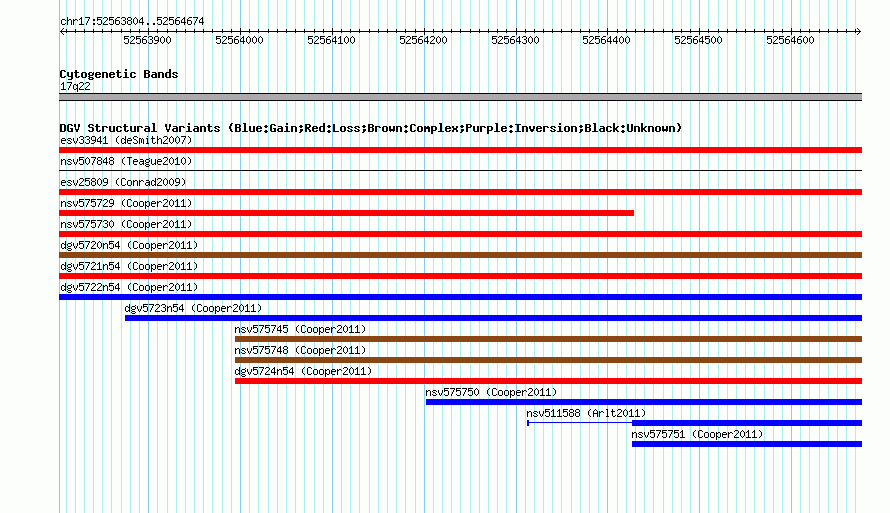Click ruler position 52564200
The width and height of the screenshot is (890, 513).
tap(423, 40)
